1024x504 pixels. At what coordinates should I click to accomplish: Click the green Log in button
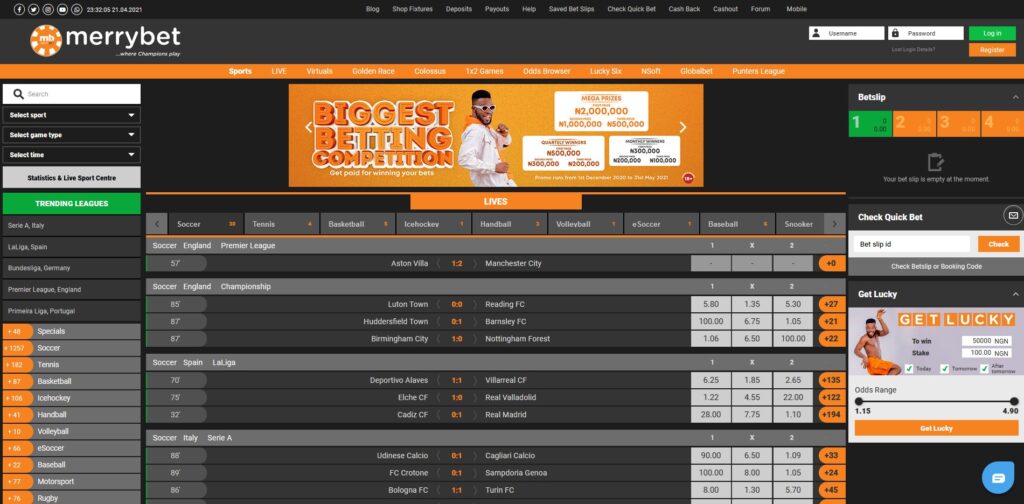(992, 33)
